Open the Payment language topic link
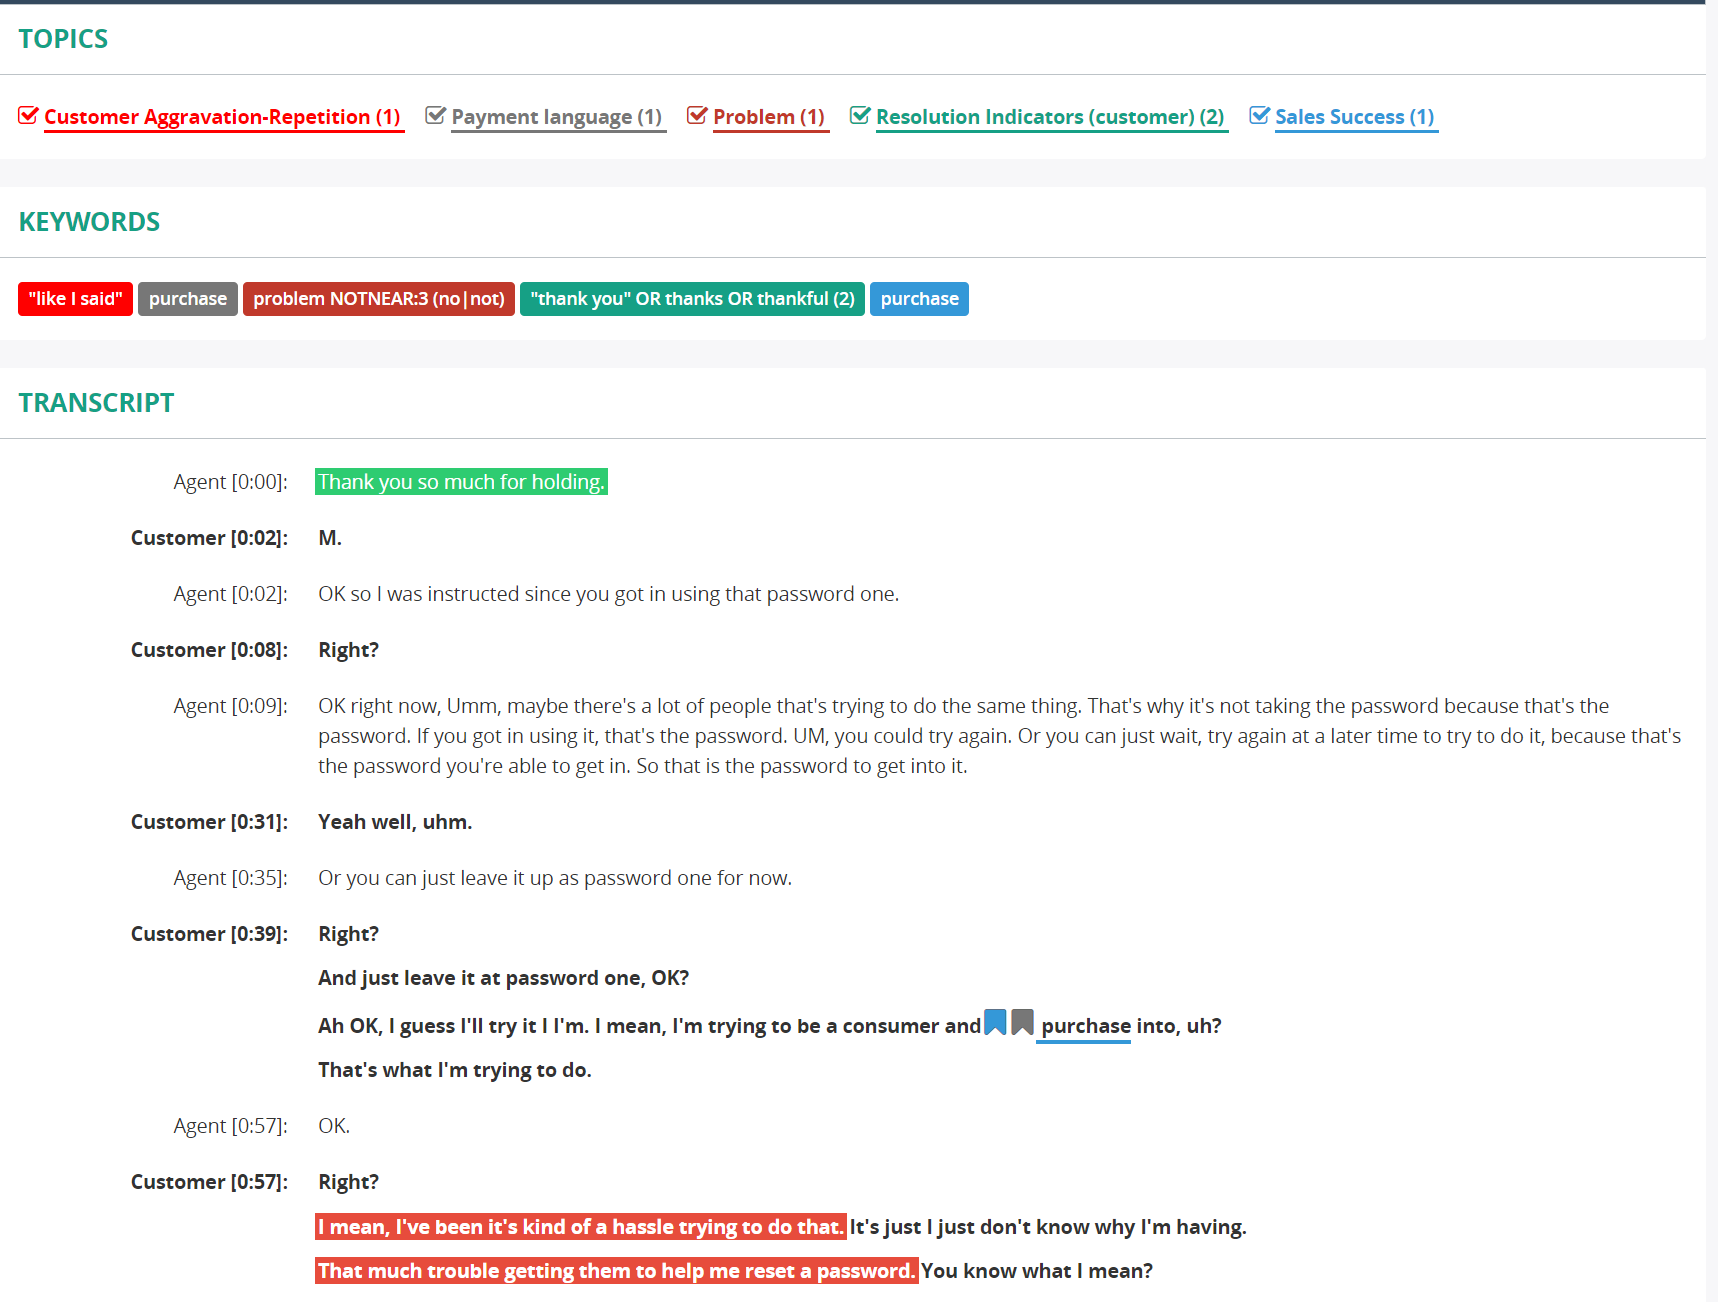This screenshot has width=1718, height=1302. click(x=557, y=117)
